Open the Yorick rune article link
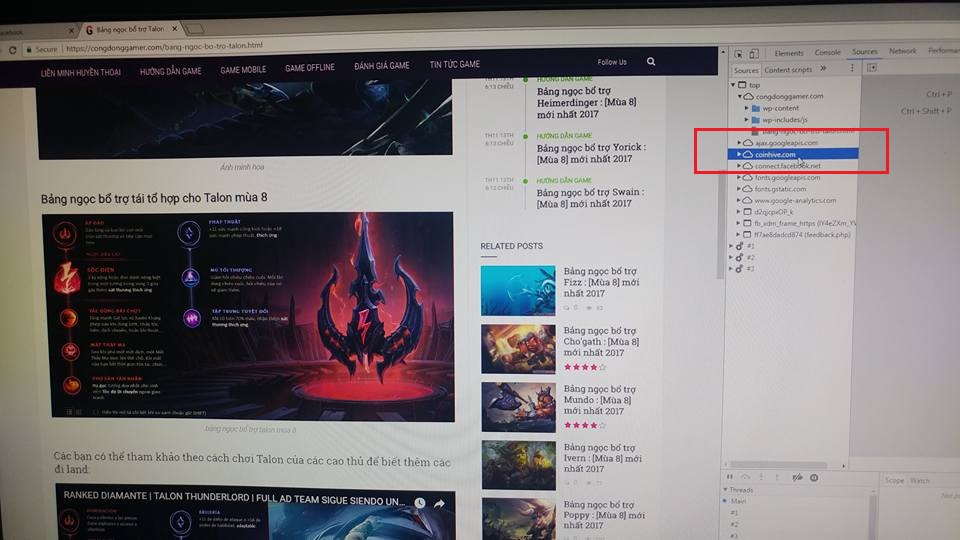 [x=591, y=153]
